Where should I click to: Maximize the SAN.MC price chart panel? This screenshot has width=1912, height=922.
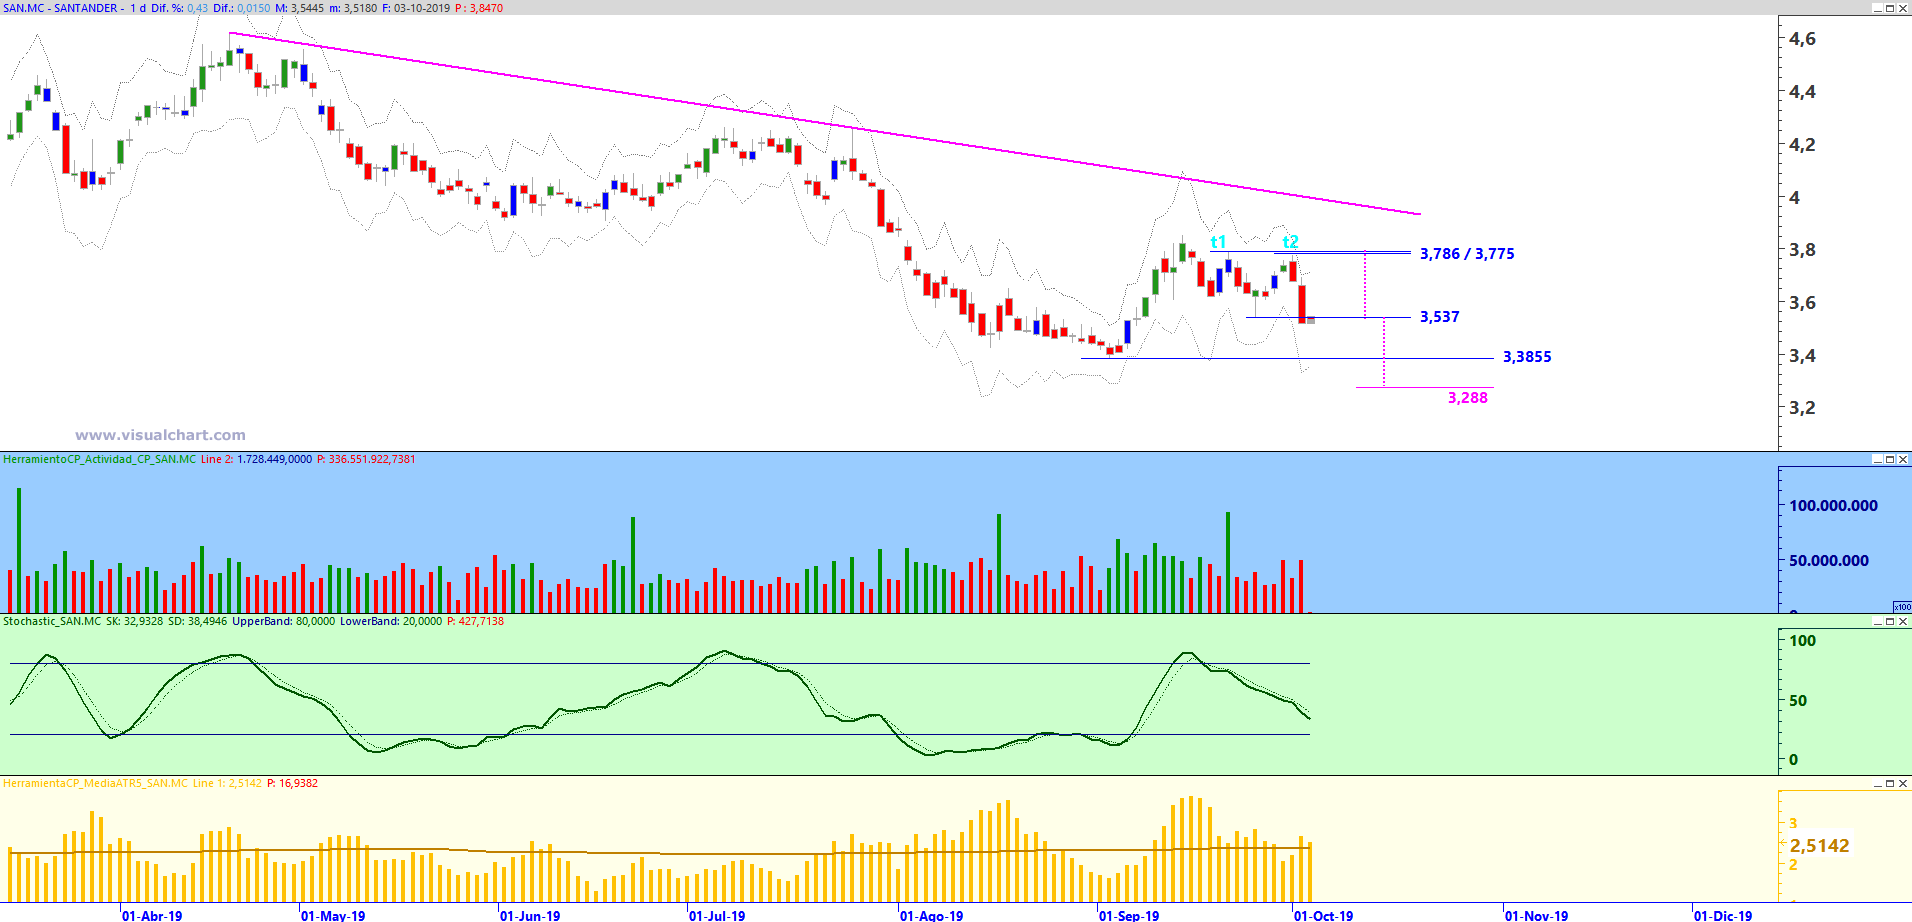(x=1890, y=8)
